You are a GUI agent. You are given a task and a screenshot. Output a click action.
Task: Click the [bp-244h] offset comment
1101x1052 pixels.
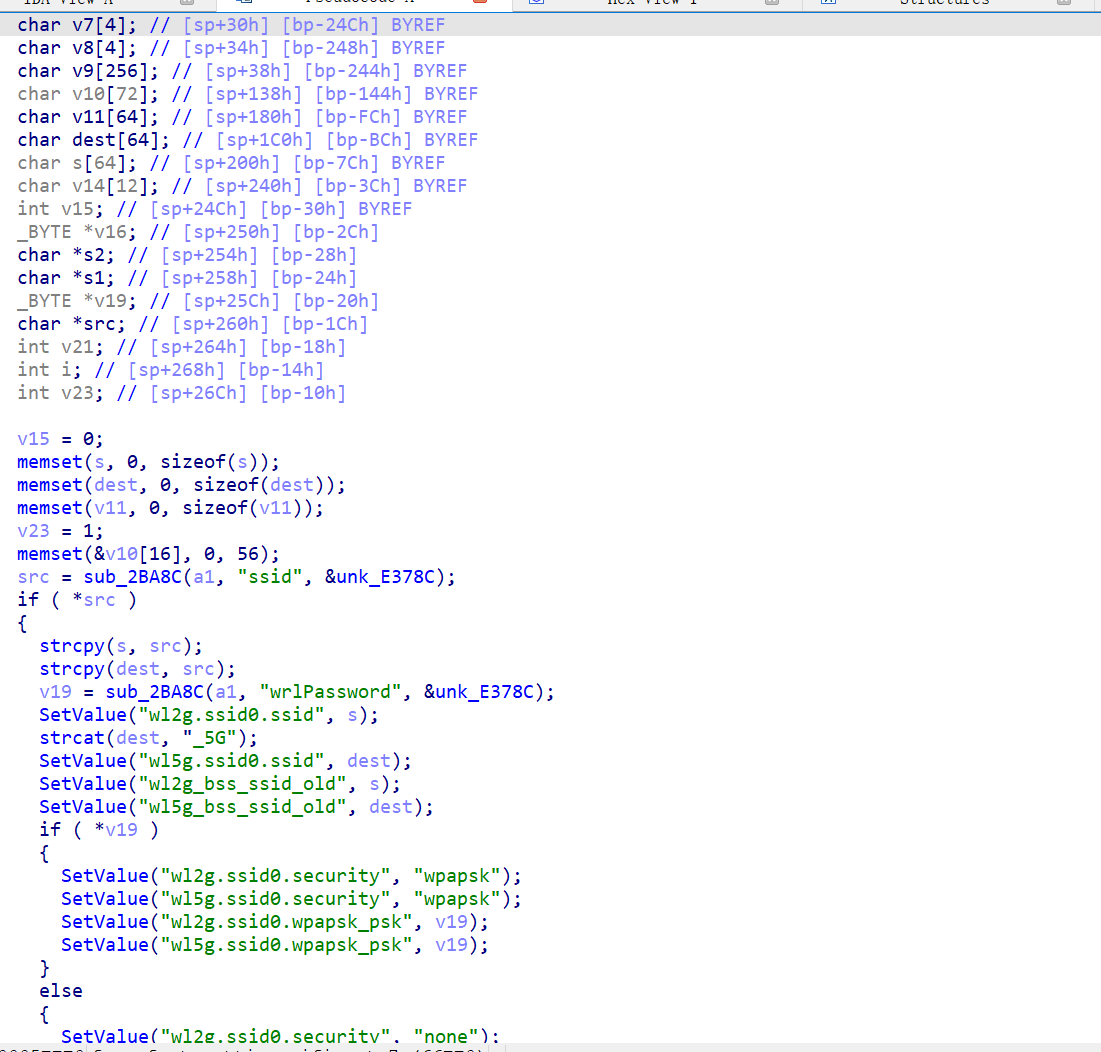(x=352, y=72)
